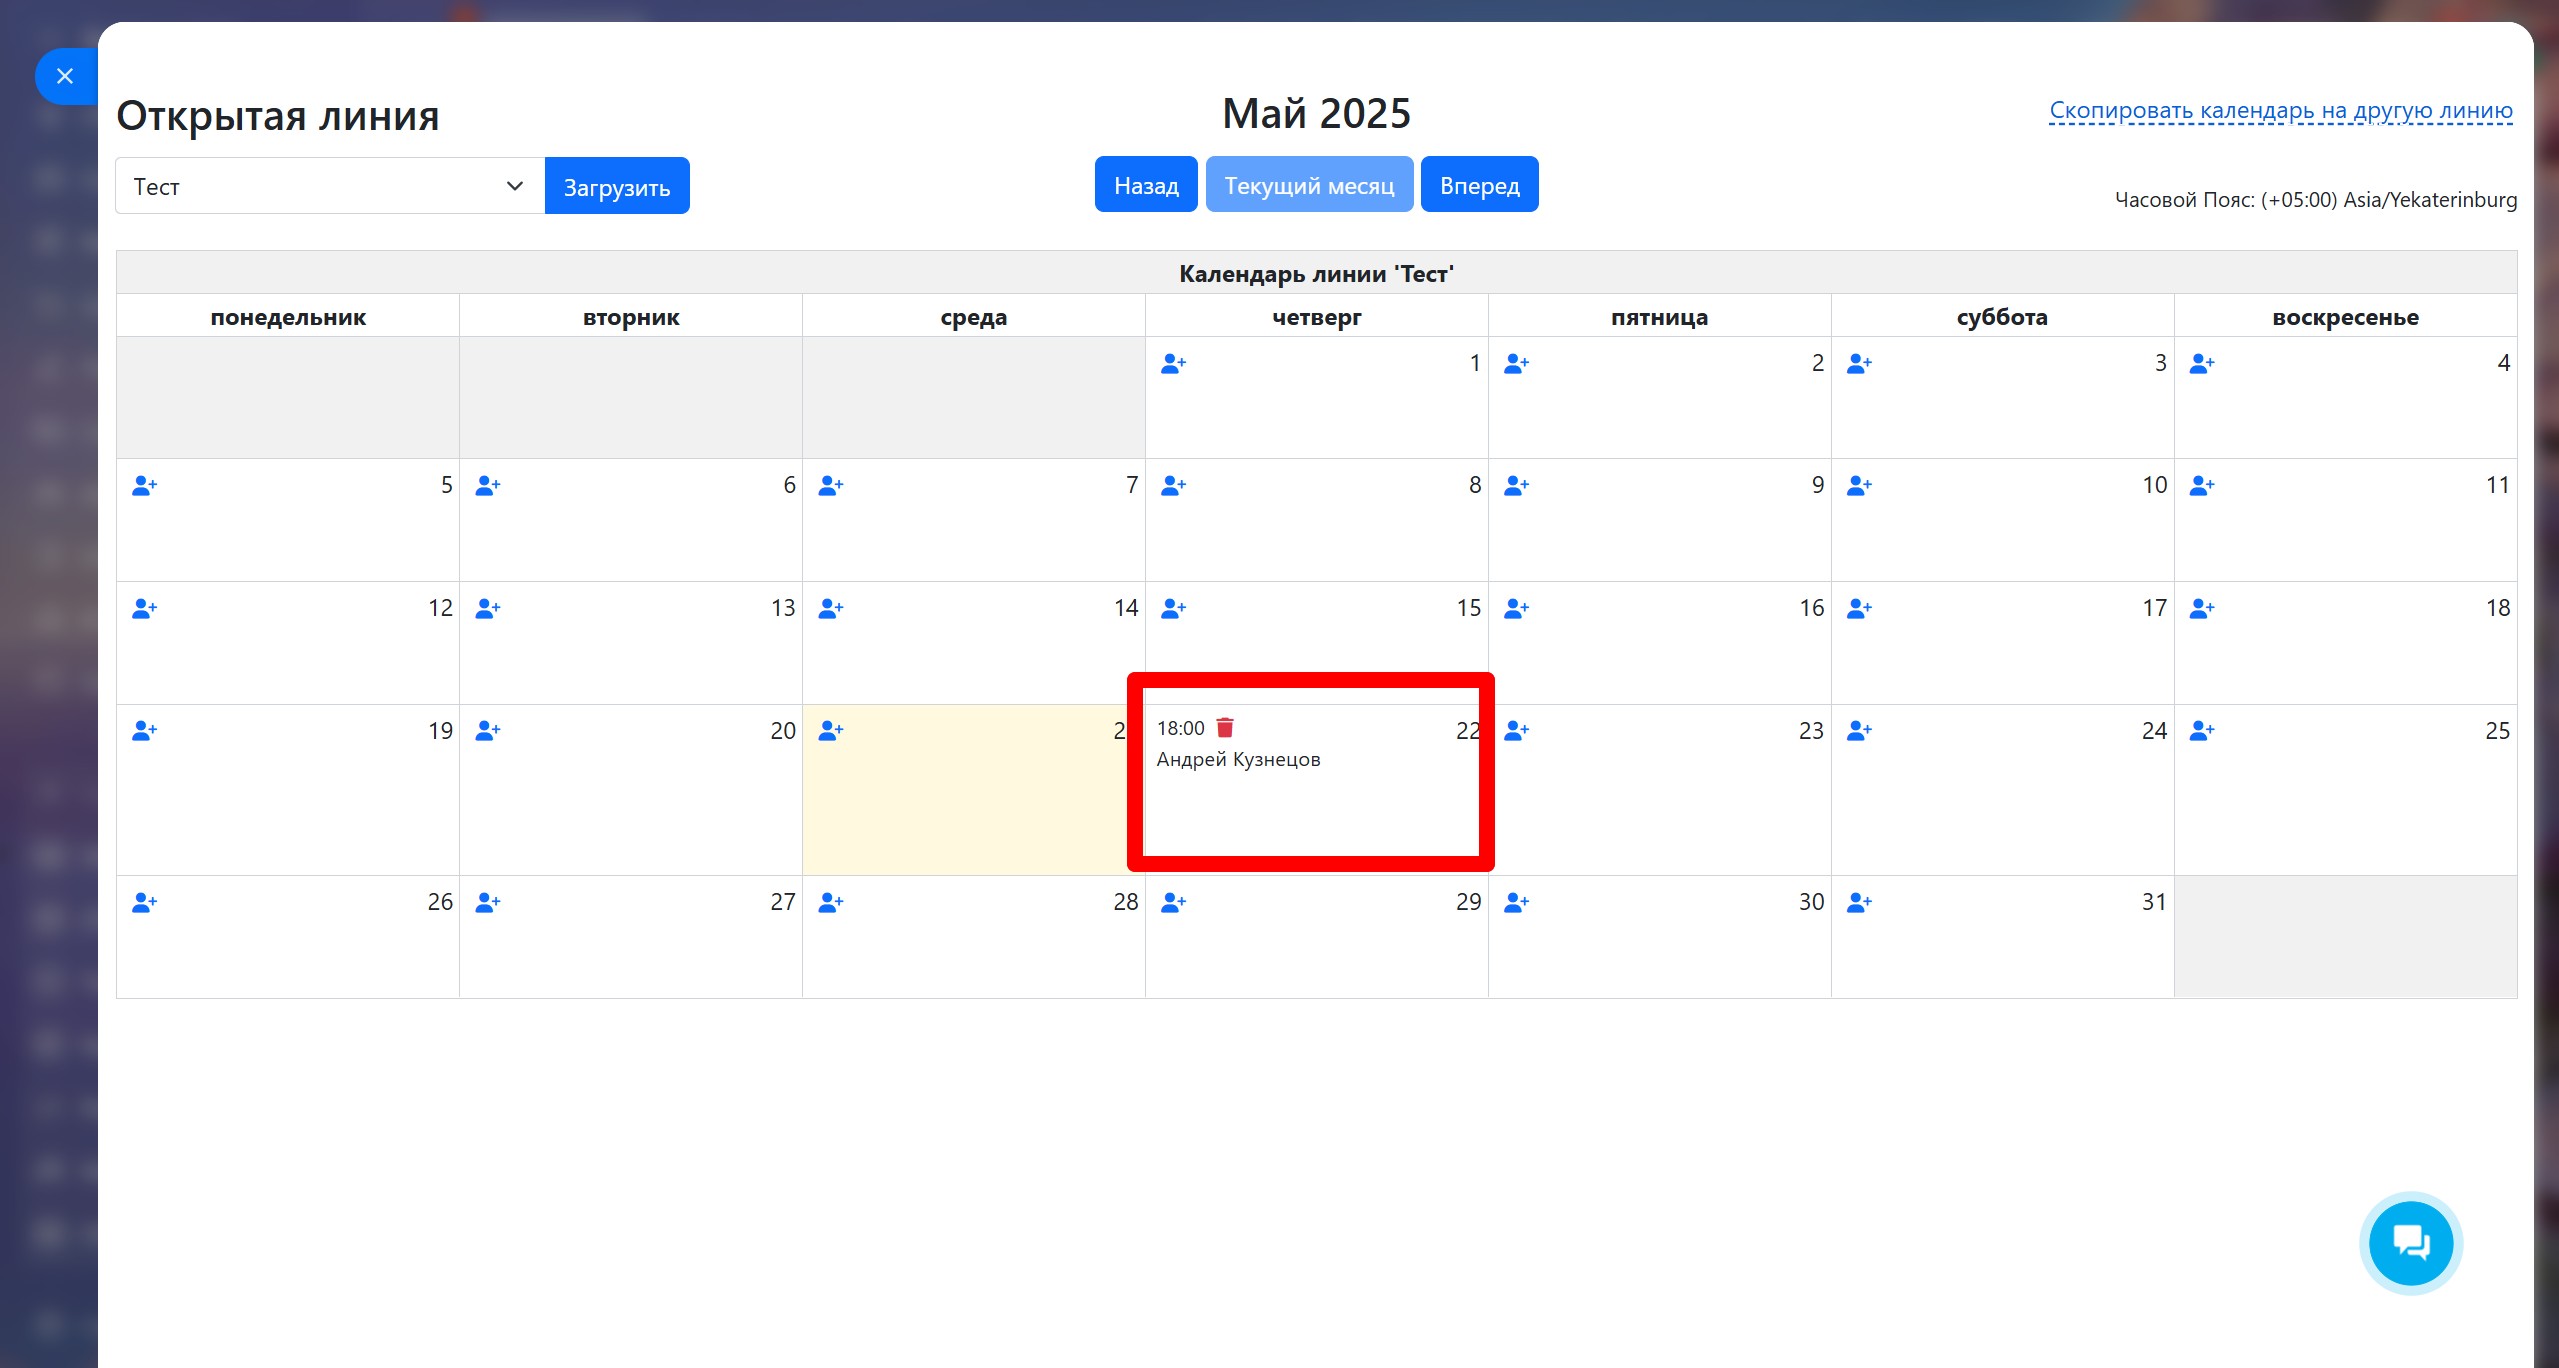The image size is (2559, 1368).
Task: Click add-person icon for May 21
Action: pos(830,731)
